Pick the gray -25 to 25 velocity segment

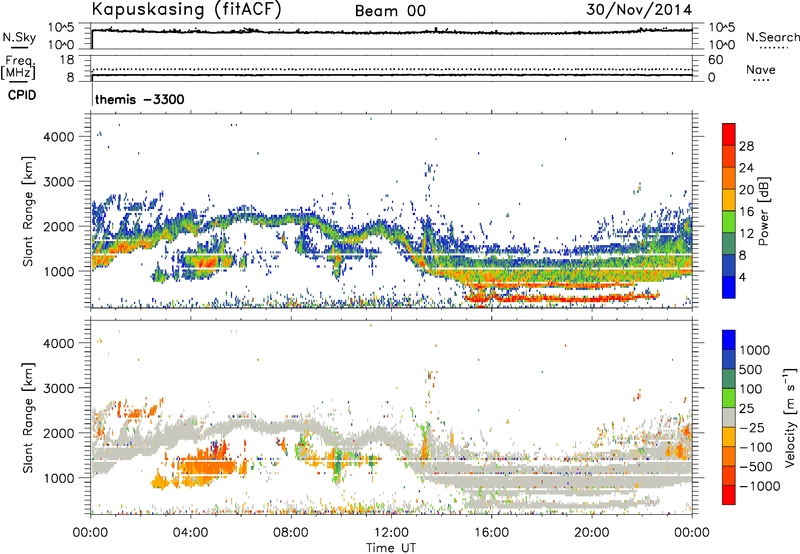(x=729, y=417)
